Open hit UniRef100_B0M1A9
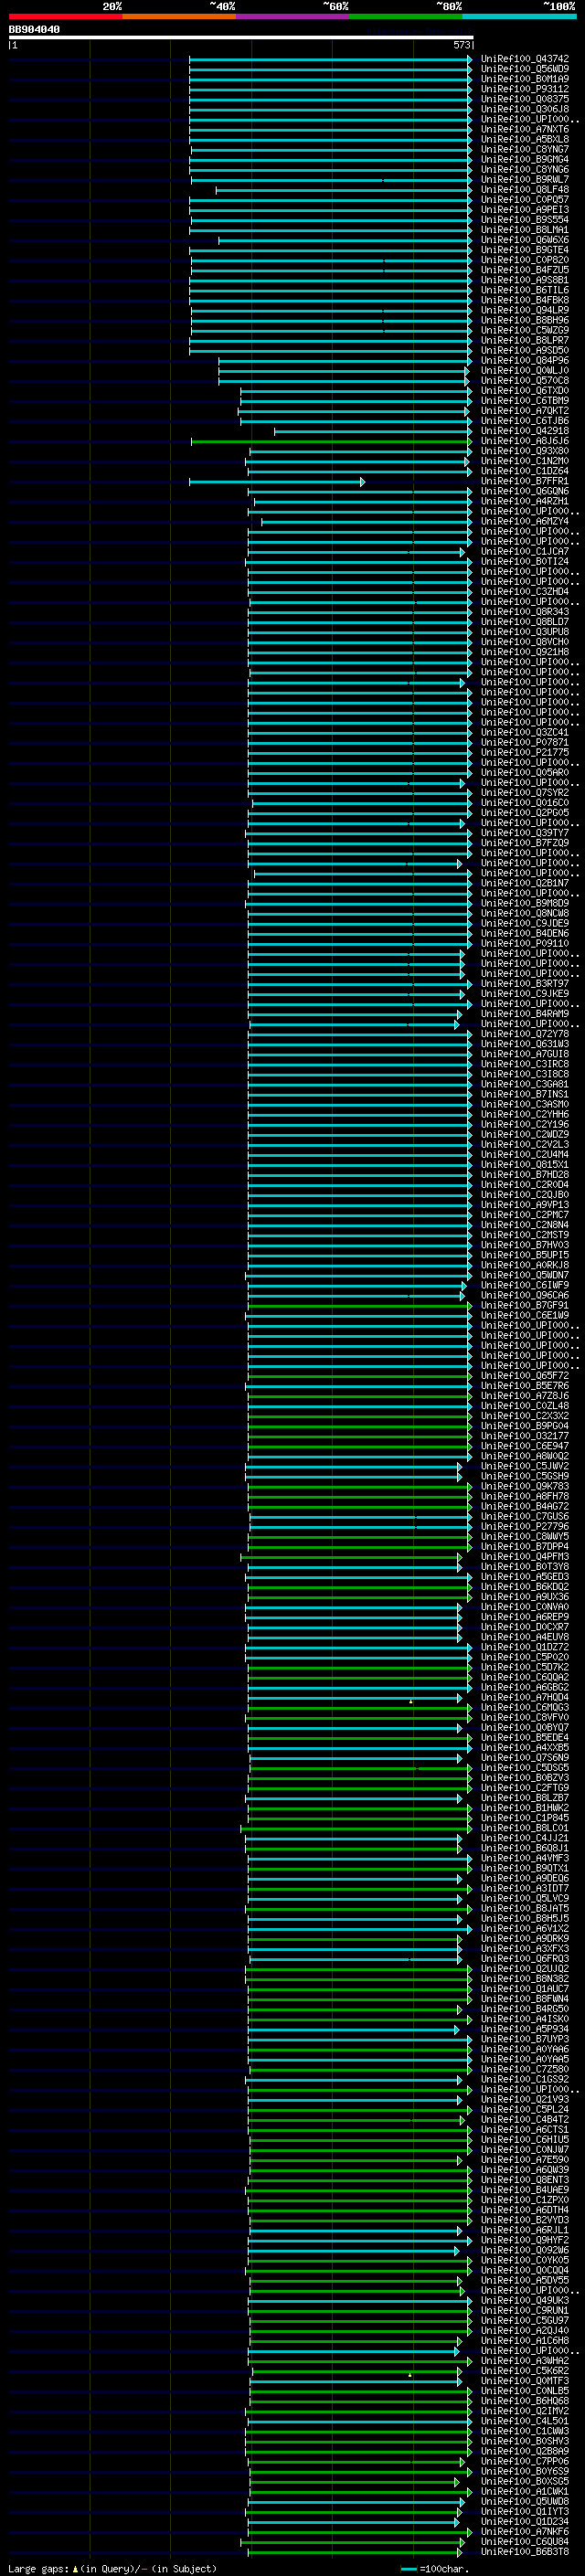Viewport: 585px width, 2576px height. tap(525, 79)
